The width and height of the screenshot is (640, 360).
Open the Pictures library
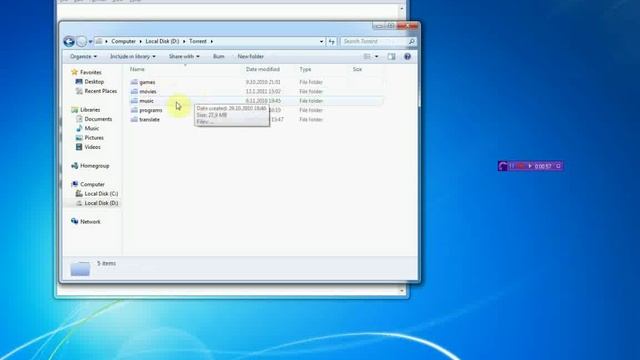coord(94,138)
